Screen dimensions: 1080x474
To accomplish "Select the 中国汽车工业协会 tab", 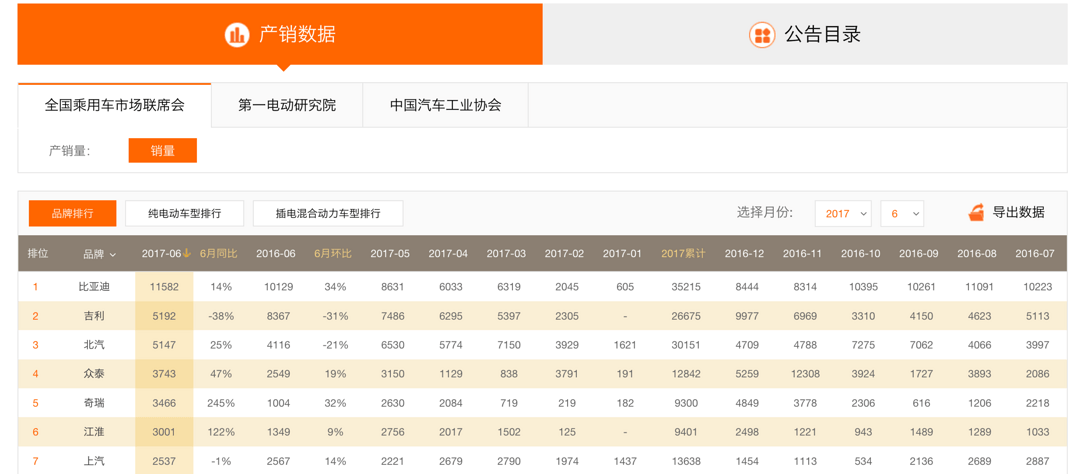I will click(x=446, y=105).
